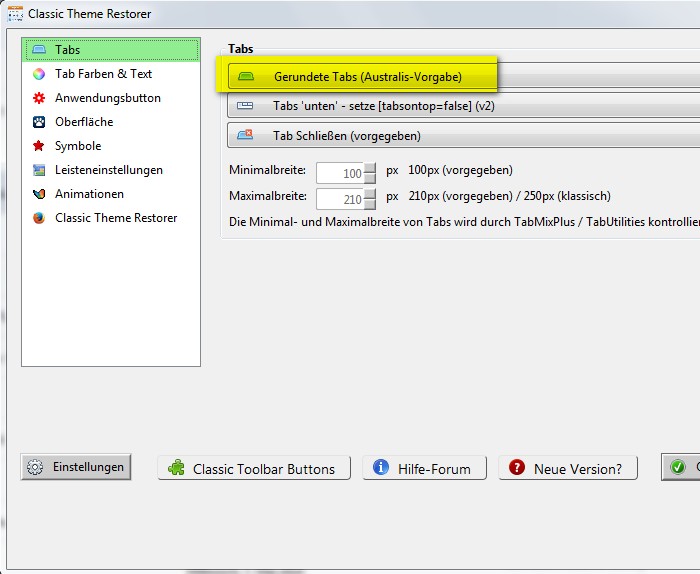700x574 pixels.
Task: Click the red star icon beside Symbole
Action: (x=39, y=146)
